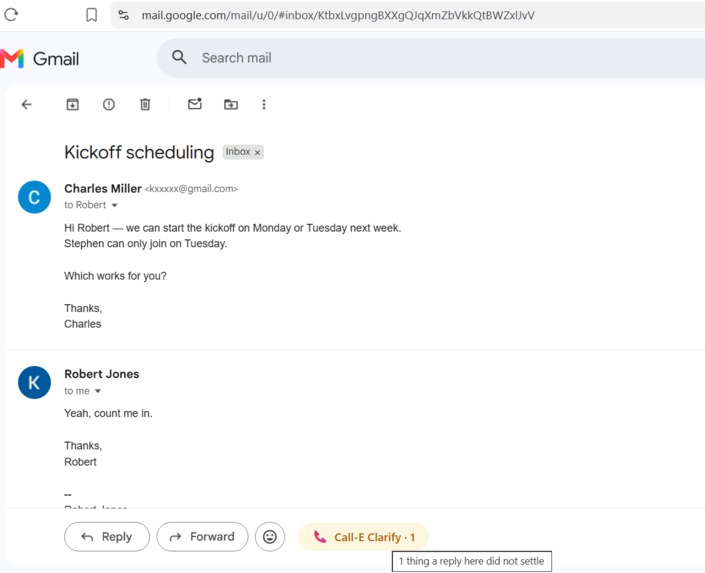Delete the conversation with the trash icon
This screenshot has width=705, height=573.
tap(145, 104)
